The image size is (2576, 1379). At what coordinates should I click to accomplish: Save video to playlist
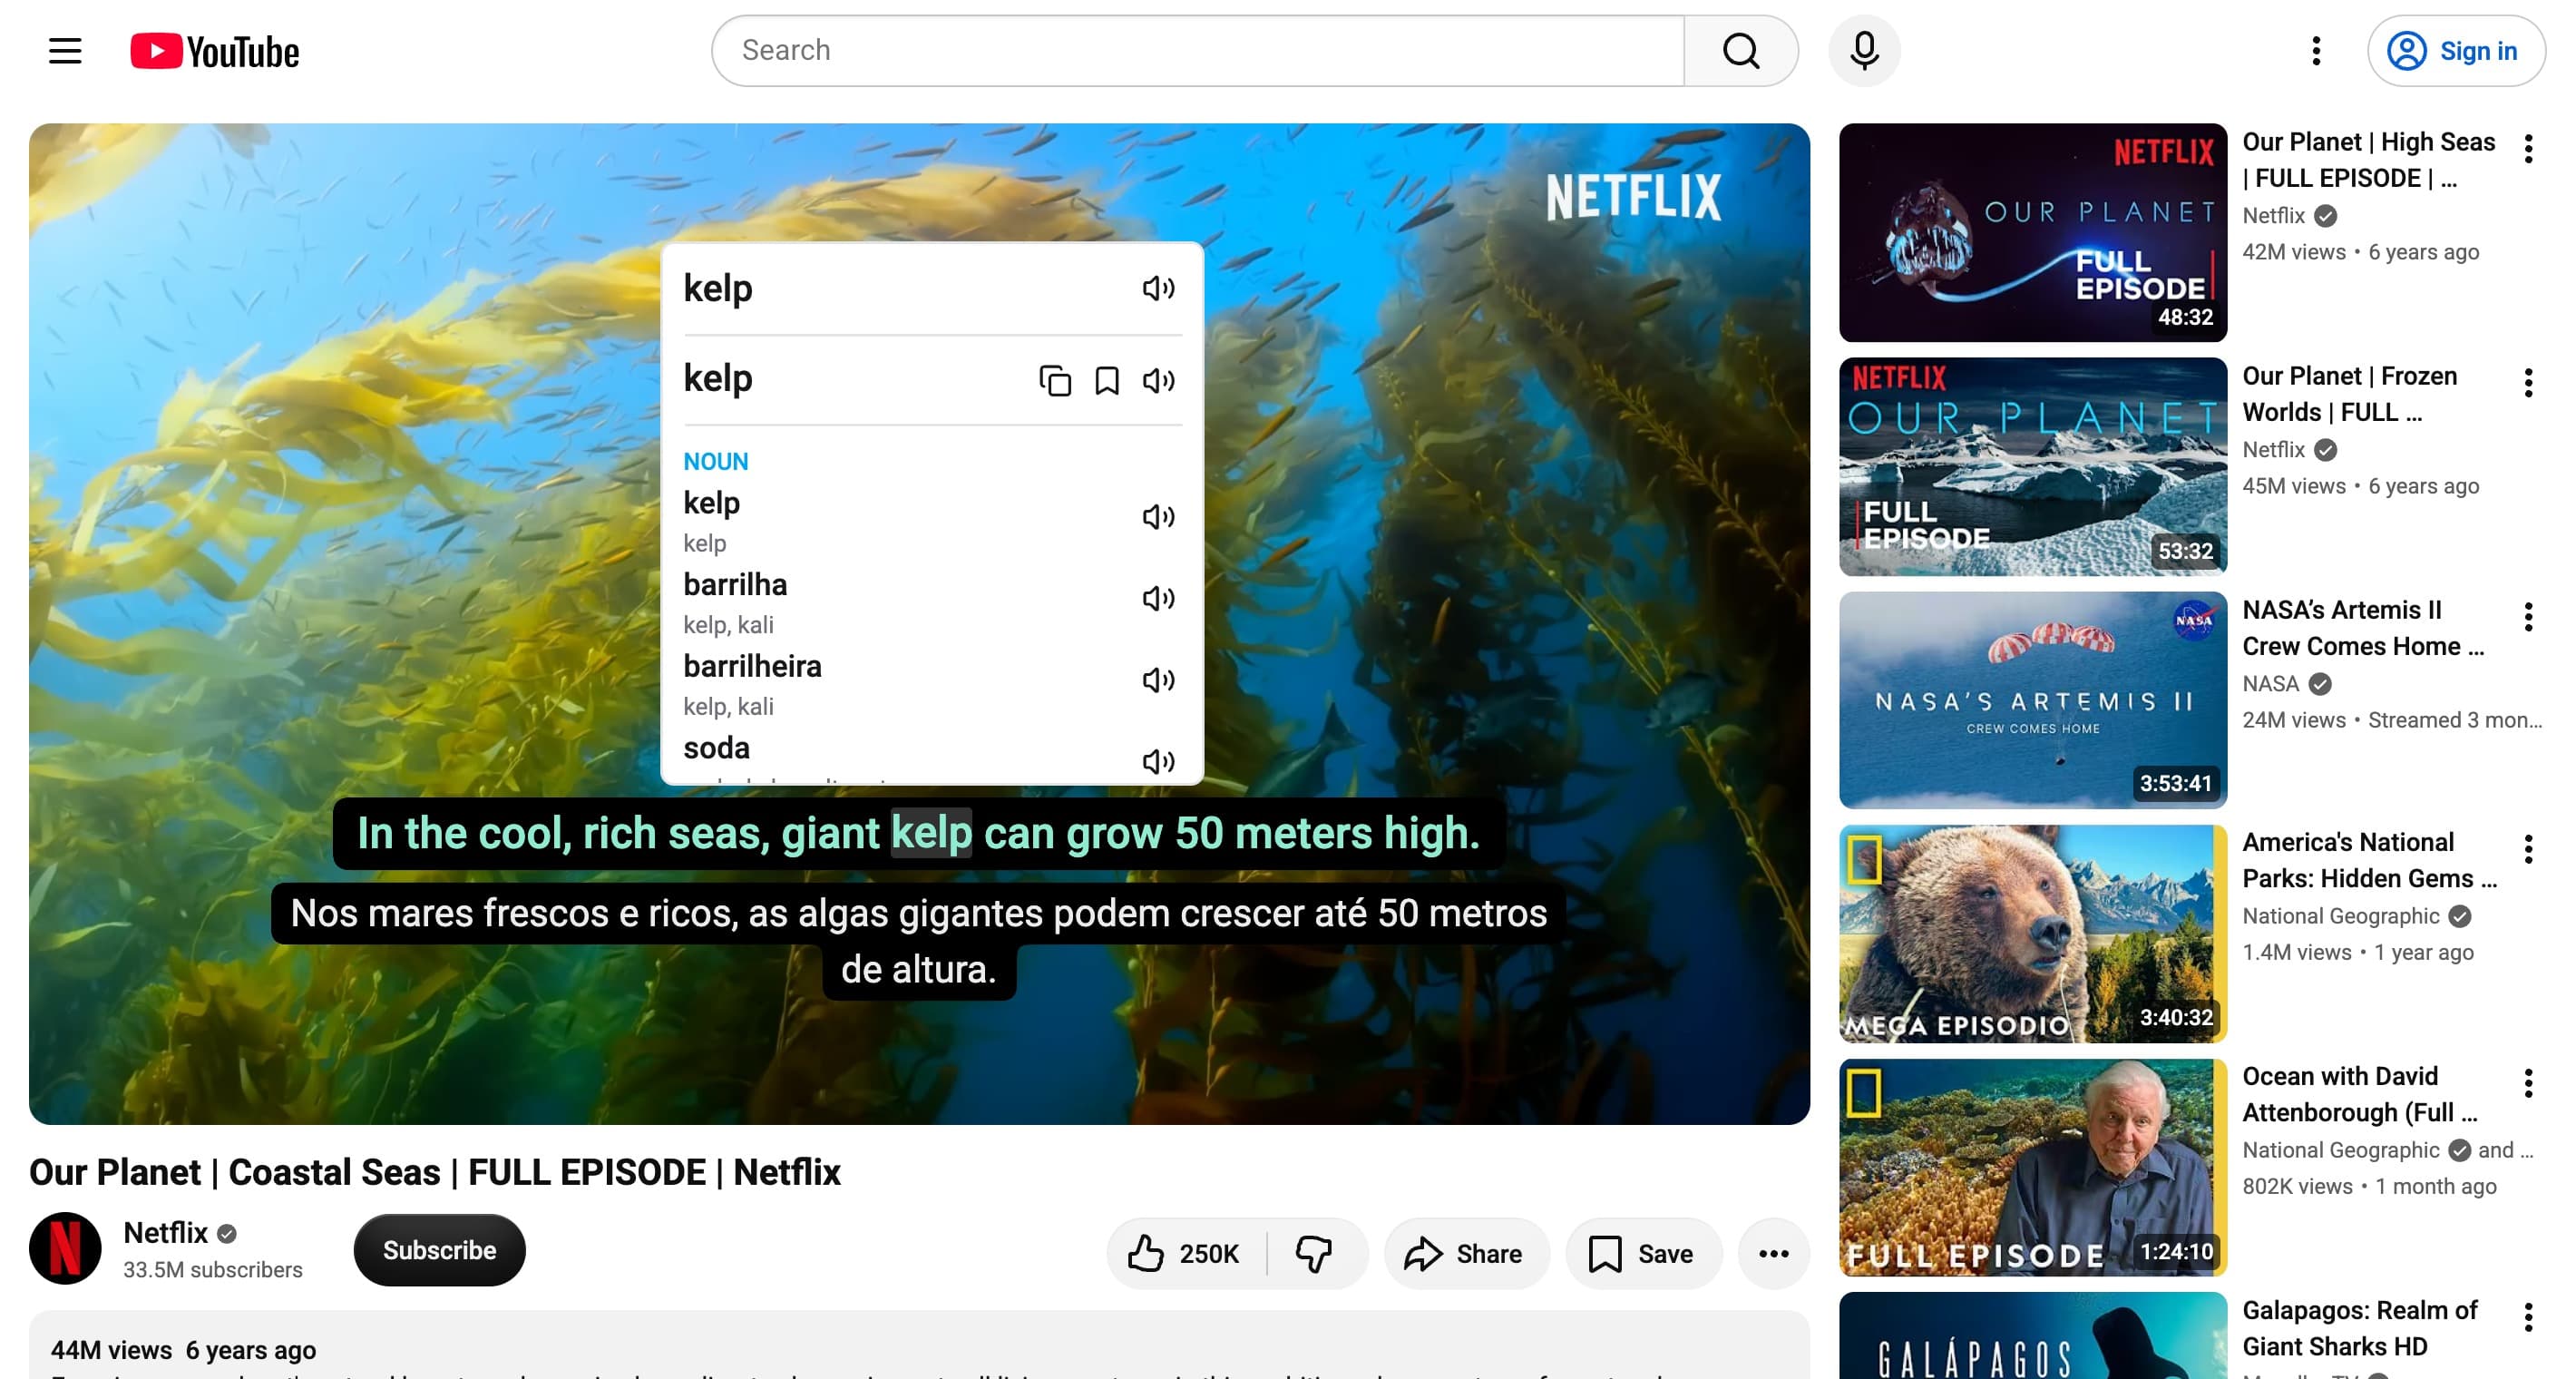(x=1642, y=1253)
